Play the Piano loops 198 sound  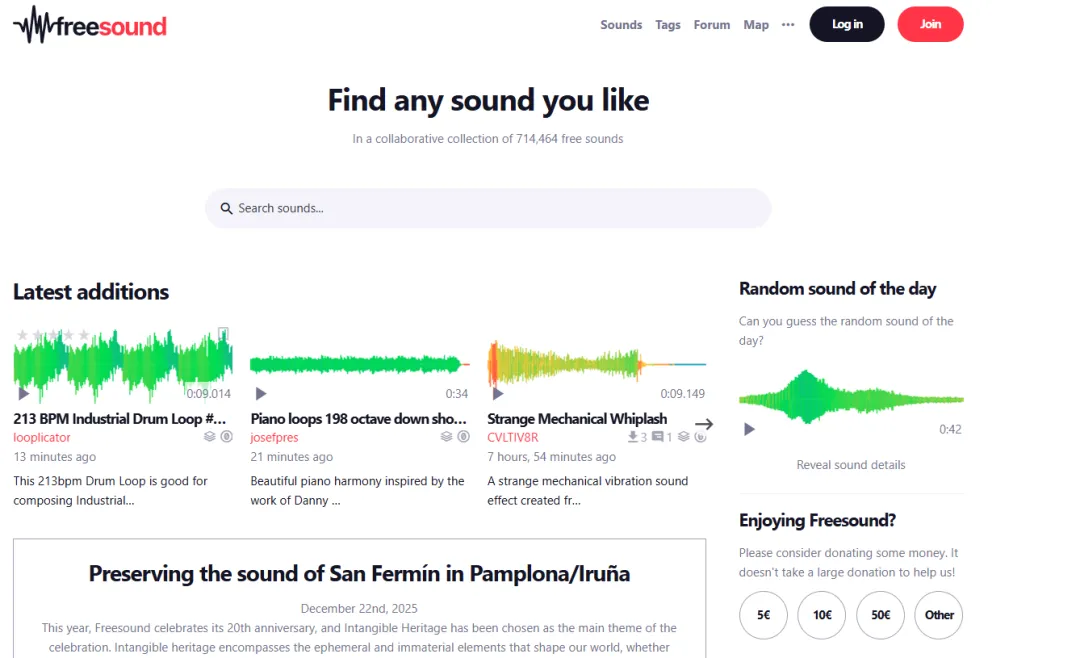pyautogui.click(x=260, y=393)
